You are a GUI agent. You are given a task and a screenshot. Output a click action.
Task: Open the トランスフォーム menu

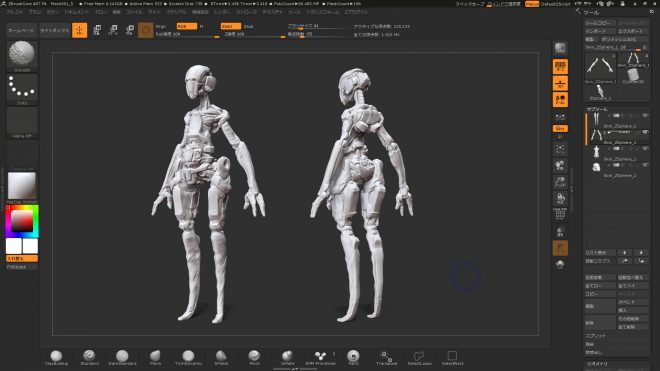click(x=322, y=12)
